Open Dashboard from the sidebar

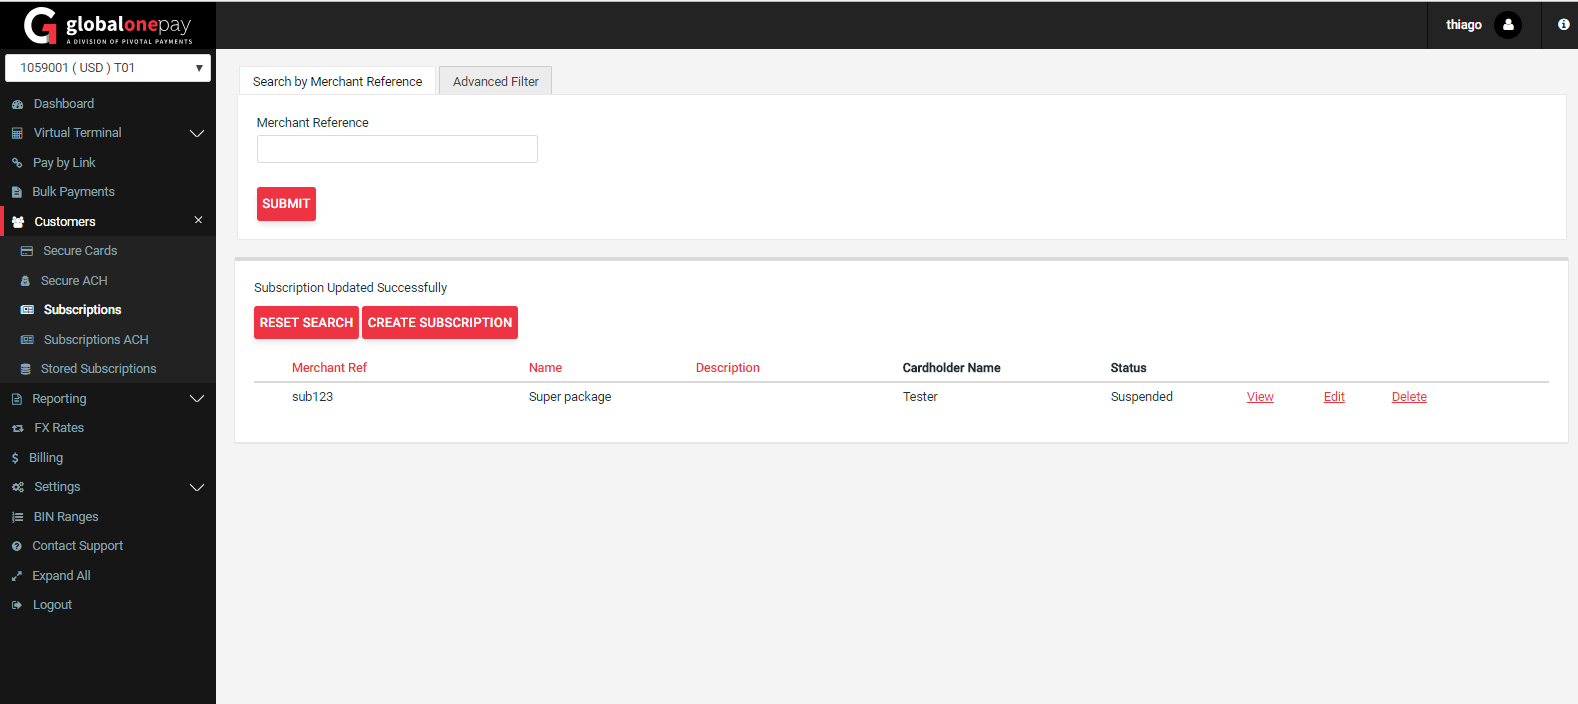click(64, 104)
